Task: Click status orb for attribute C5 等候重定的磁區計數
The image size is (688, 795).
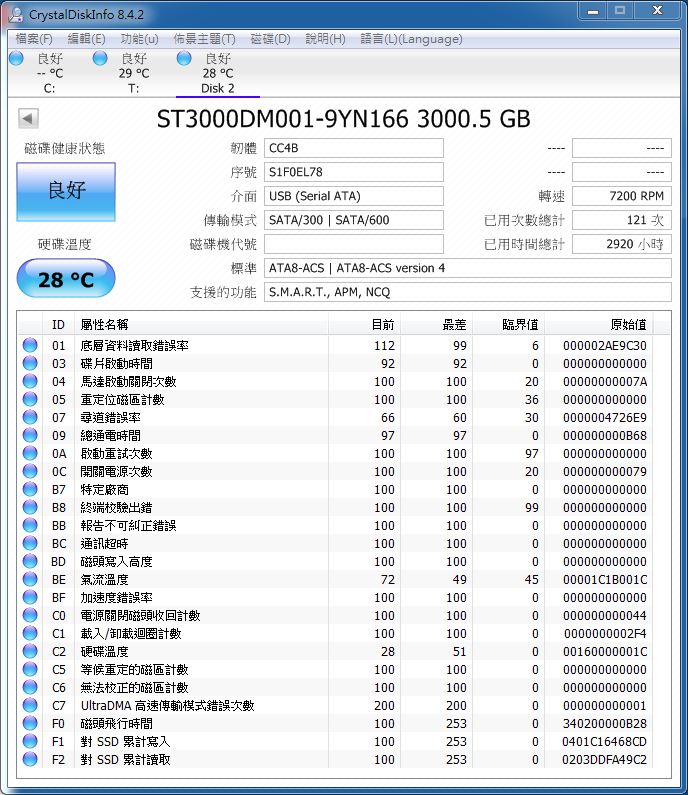Action: pos(30,669)
